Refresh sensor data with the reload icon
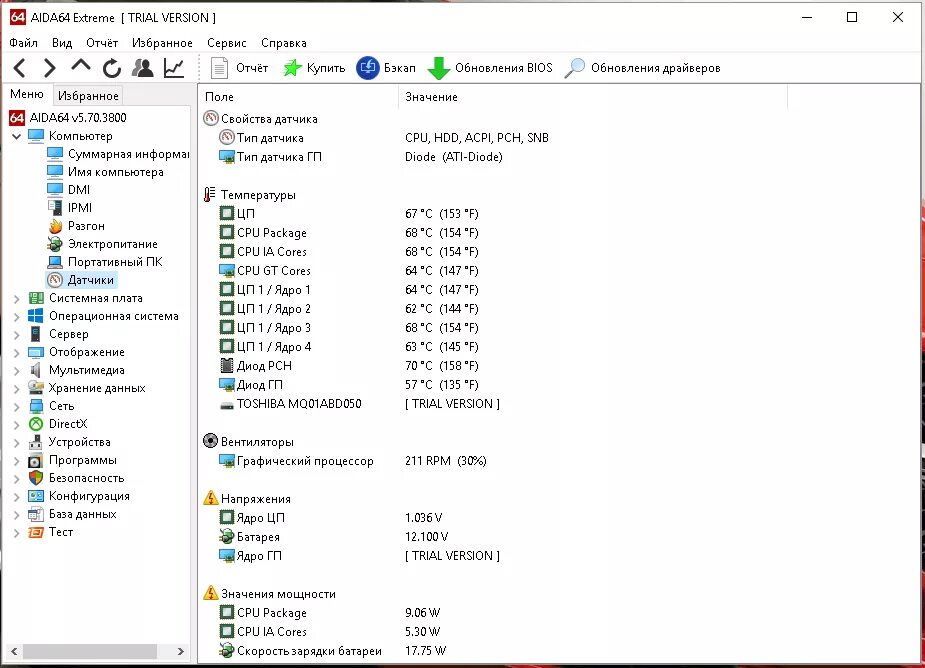Screen dimensions: 925x668 pyautogui.click(x=111, y=68)
